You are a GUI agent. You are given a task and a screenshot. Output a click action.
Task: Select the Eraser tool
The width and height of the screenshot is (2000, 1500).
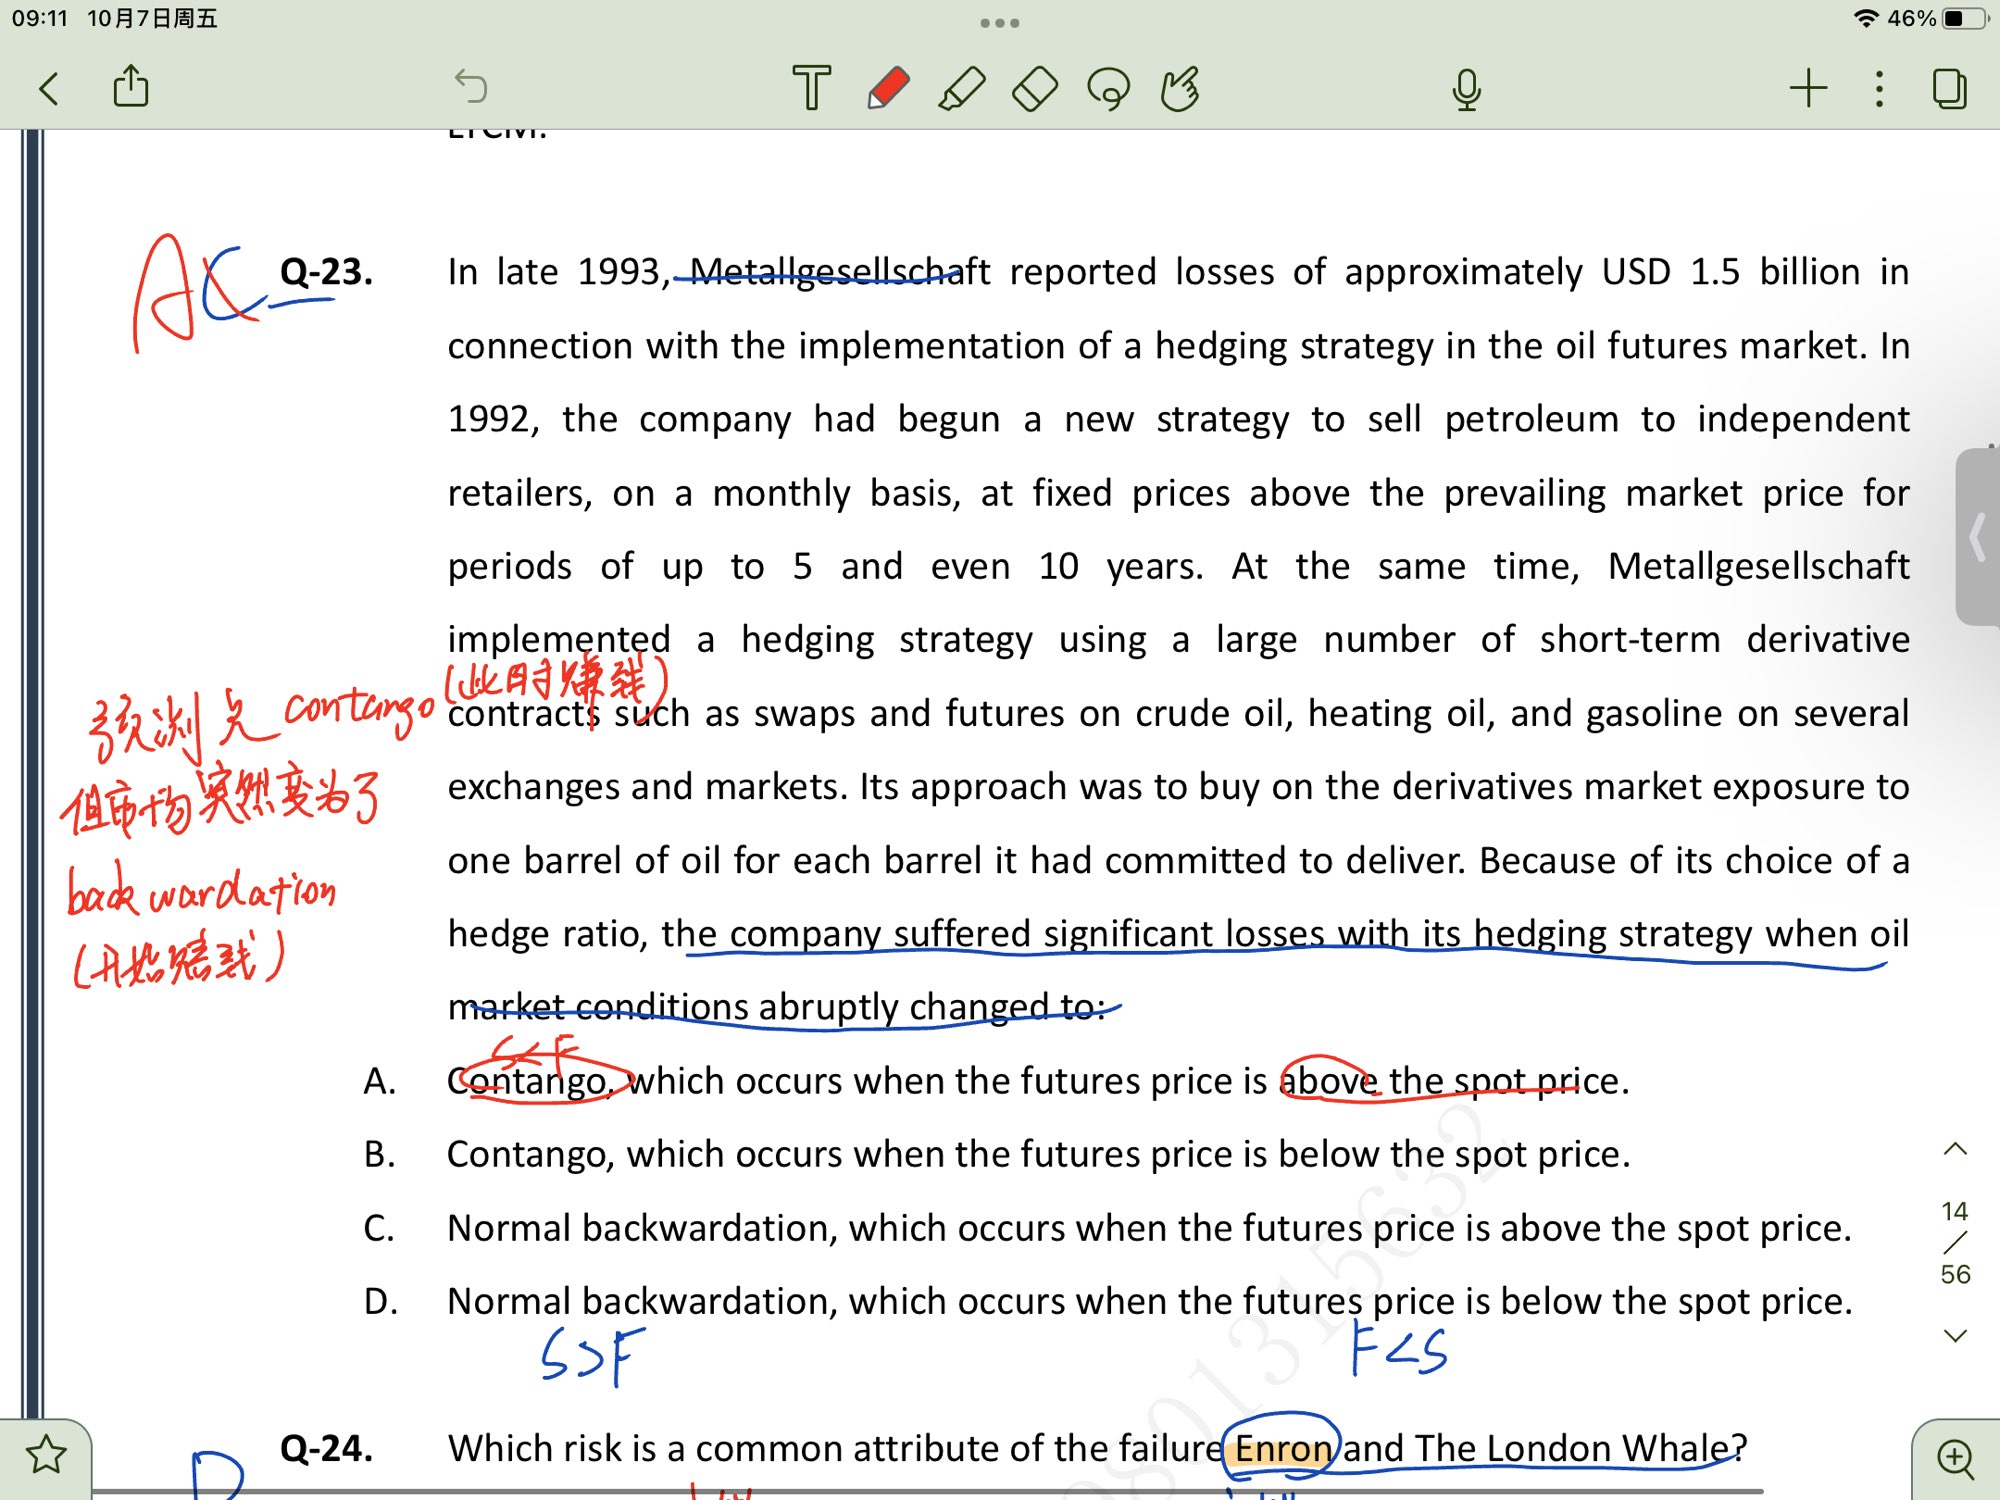click(1035, 88)
